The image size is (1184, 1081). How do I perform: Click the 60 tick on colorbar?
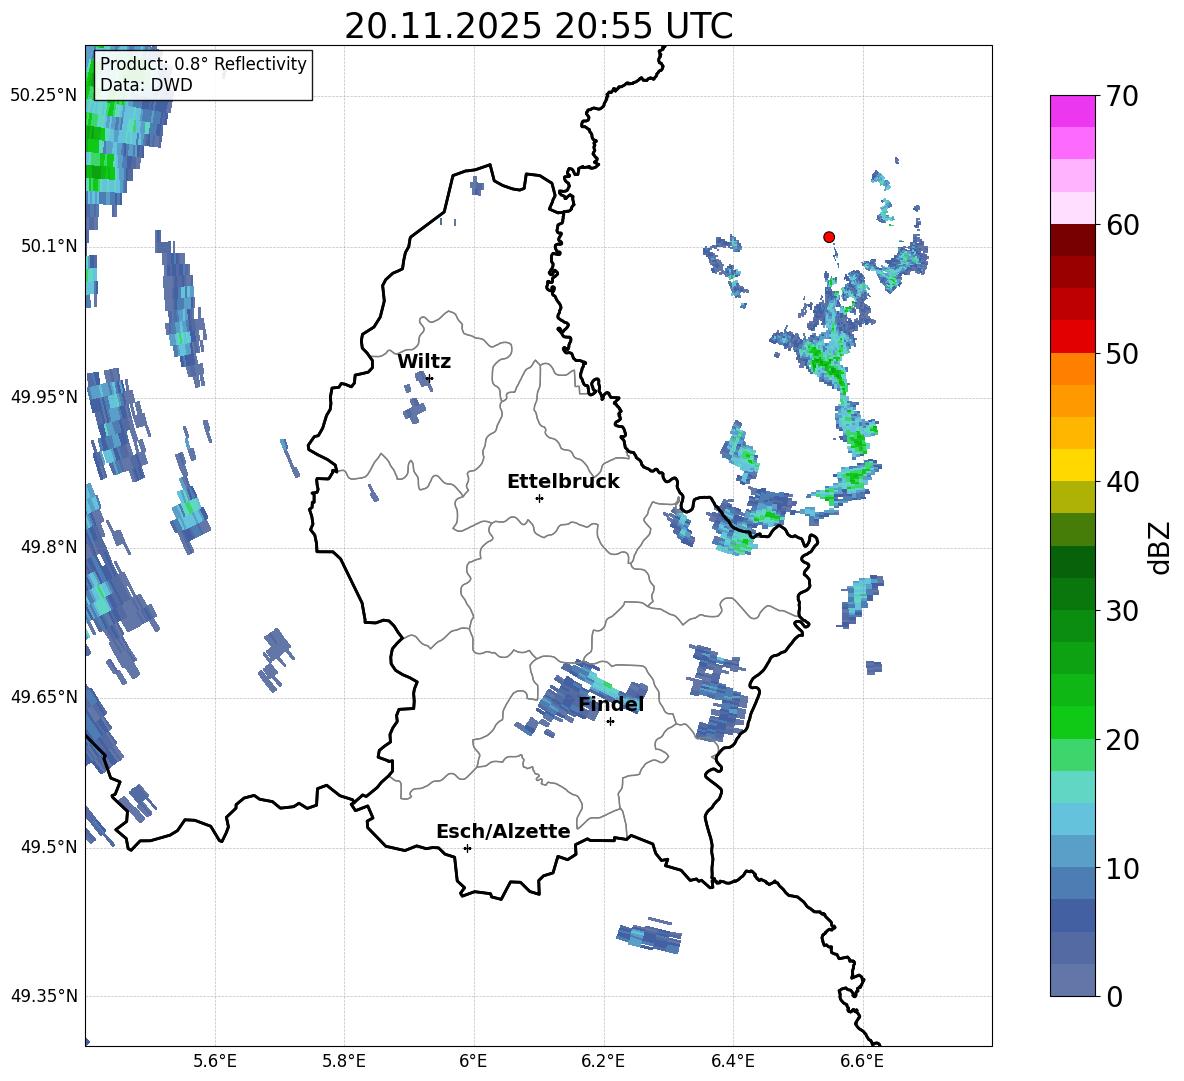(1122, 225)
